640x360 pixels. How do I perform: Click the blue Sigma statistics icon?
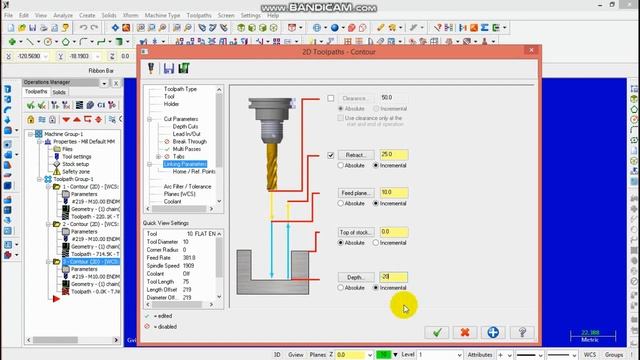[x=484, y=28]
